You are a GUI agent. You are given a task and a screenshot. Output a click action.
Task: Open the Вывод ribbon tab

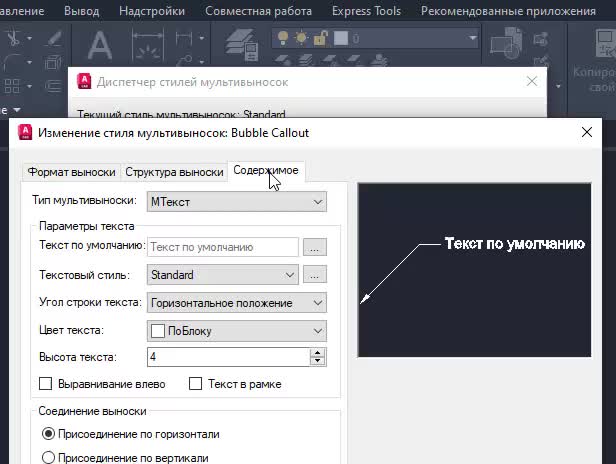[x=82, y=11]
